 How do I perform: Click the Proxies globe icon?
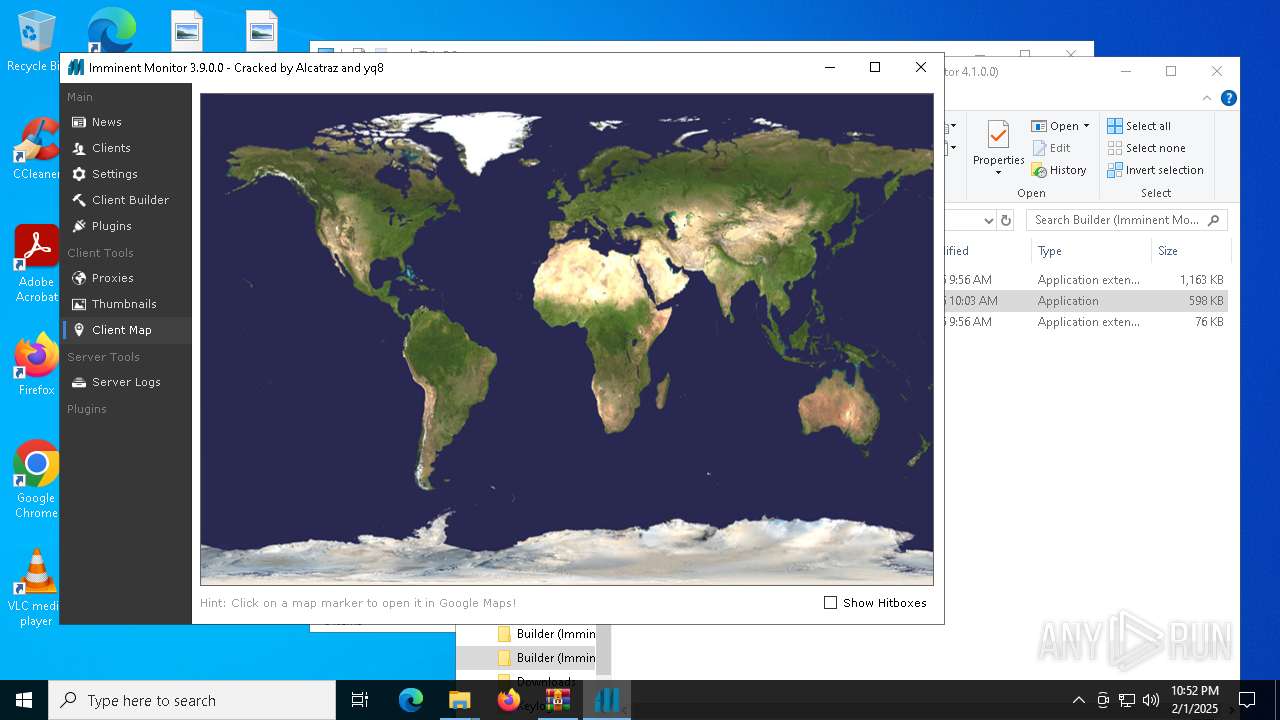tap(79, 278)
